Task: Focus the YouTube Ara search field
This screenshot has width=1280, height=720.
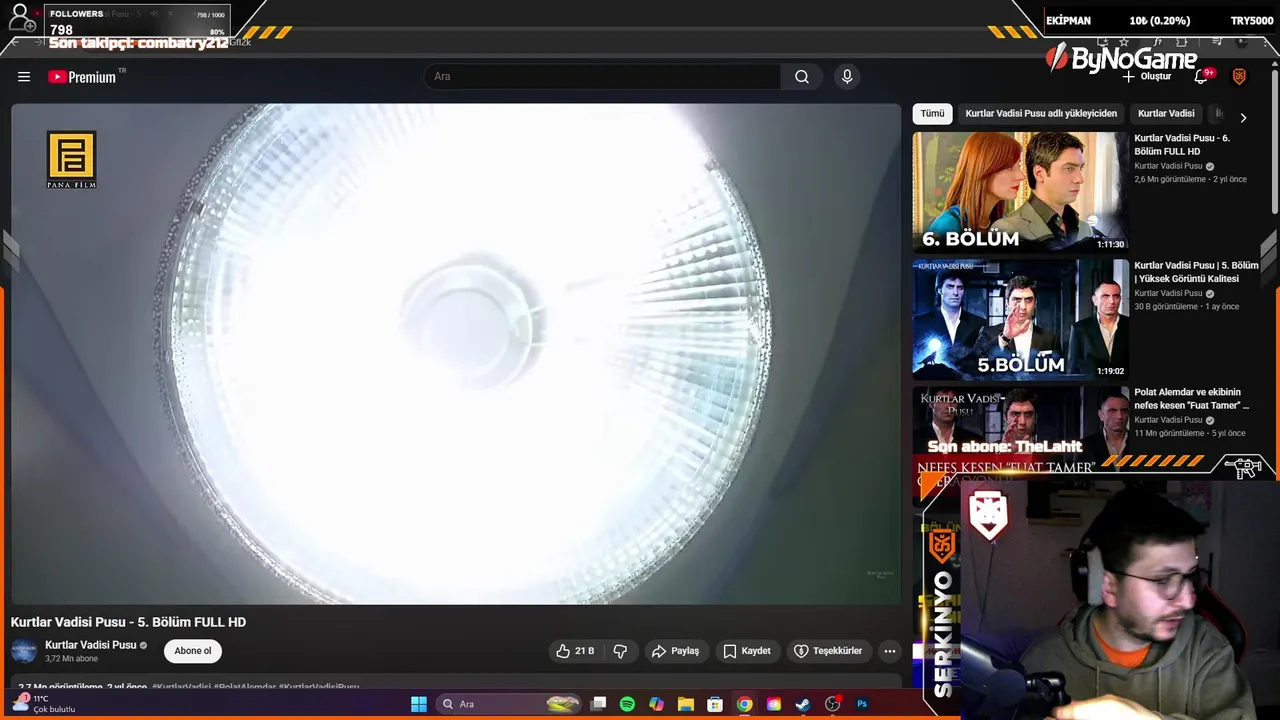Action: tap(603, 77)
